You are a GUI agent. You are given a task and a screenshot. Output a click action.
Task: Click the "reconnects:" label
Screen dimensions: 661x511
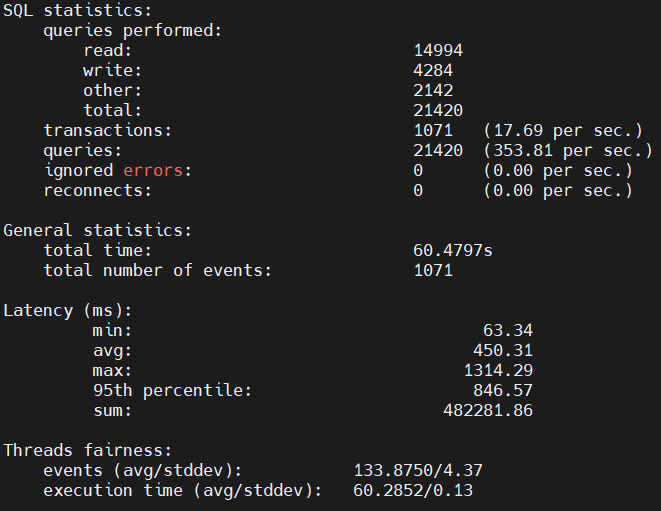coord(98,190)
